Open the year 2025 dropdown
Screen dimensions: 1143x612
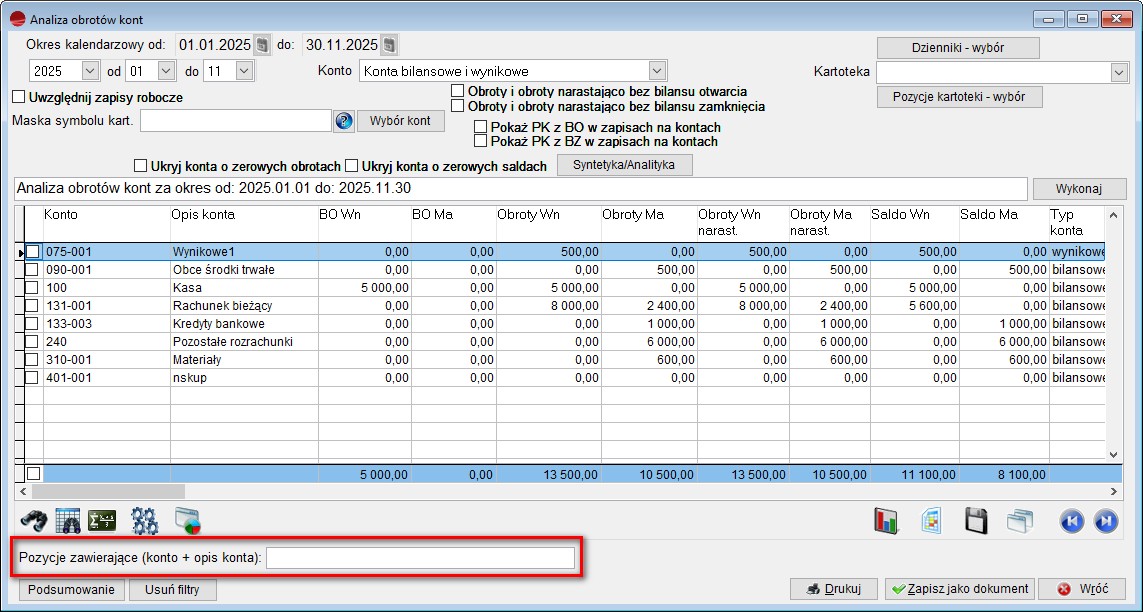pos(90,71)
